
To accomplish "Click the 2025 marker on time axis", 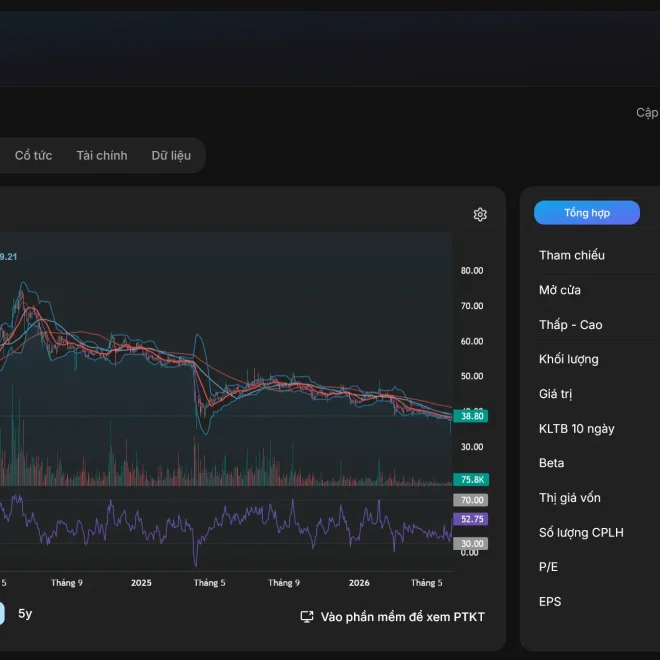I will (141, 583).
